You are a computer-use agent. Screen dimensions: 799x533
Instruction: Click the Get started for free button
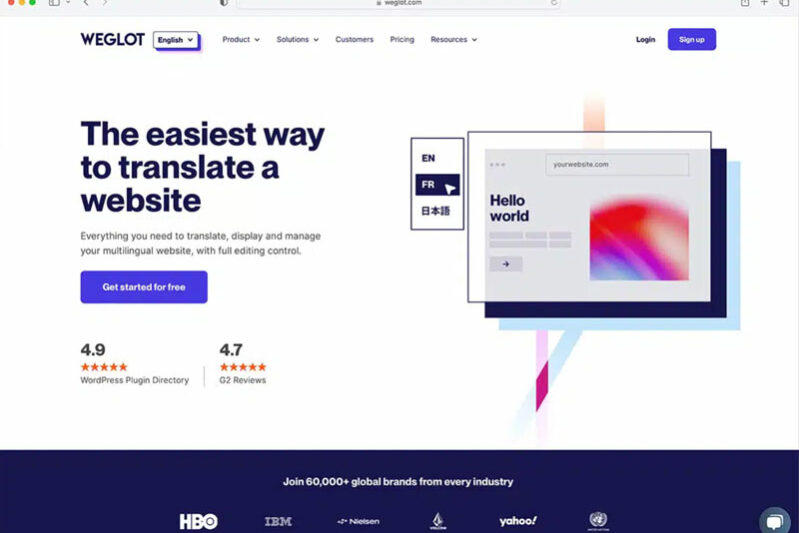click(x=144, y=287)
